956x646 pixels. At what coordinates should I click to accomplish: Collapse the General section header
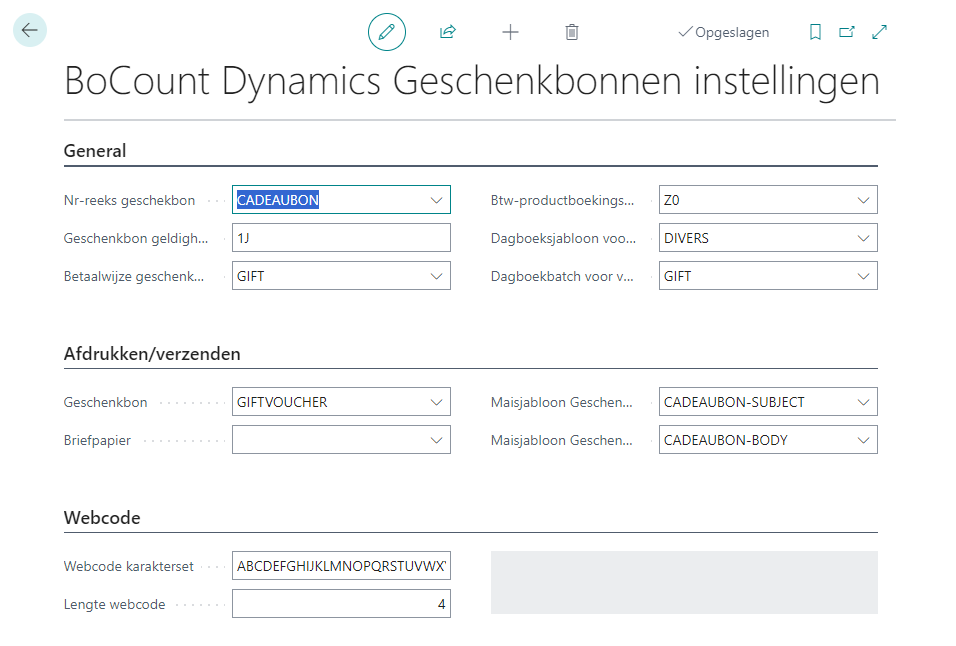(x=96, y=152)
